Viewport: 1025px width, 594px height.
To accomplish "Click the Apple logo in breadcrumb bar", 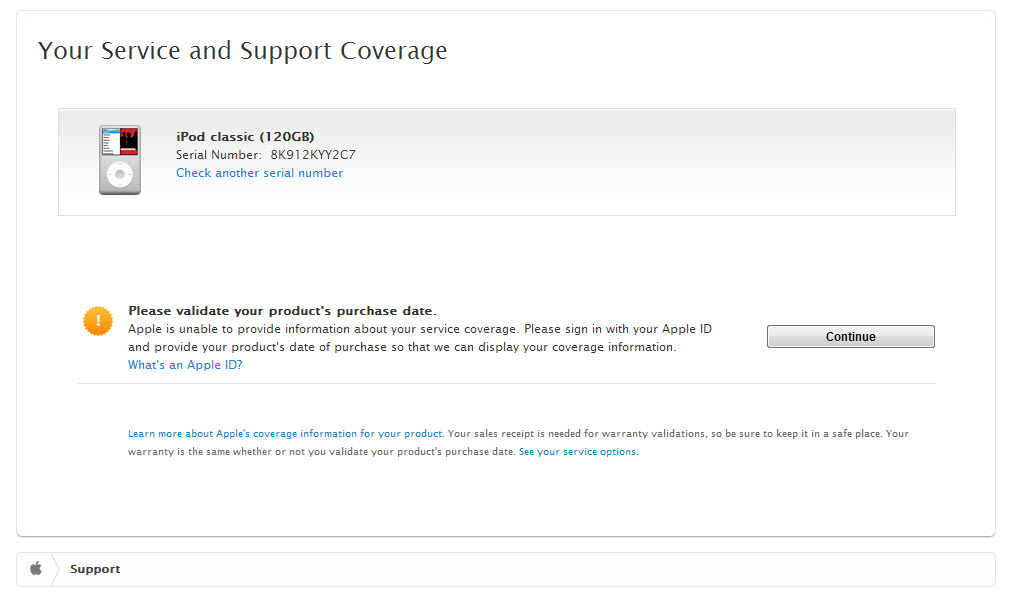I will (x=36, y=569).
